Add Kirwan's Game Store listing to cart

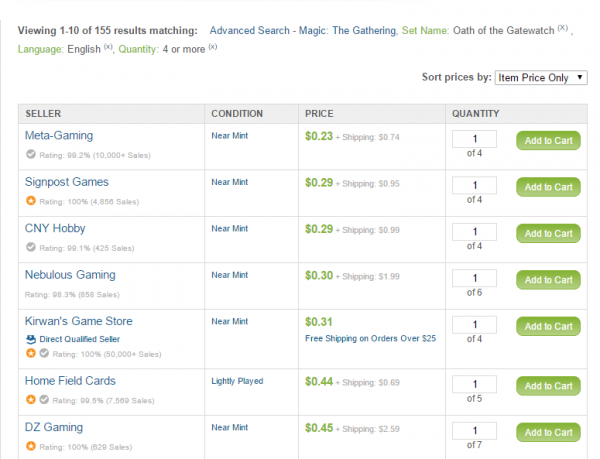pos(548,326)
